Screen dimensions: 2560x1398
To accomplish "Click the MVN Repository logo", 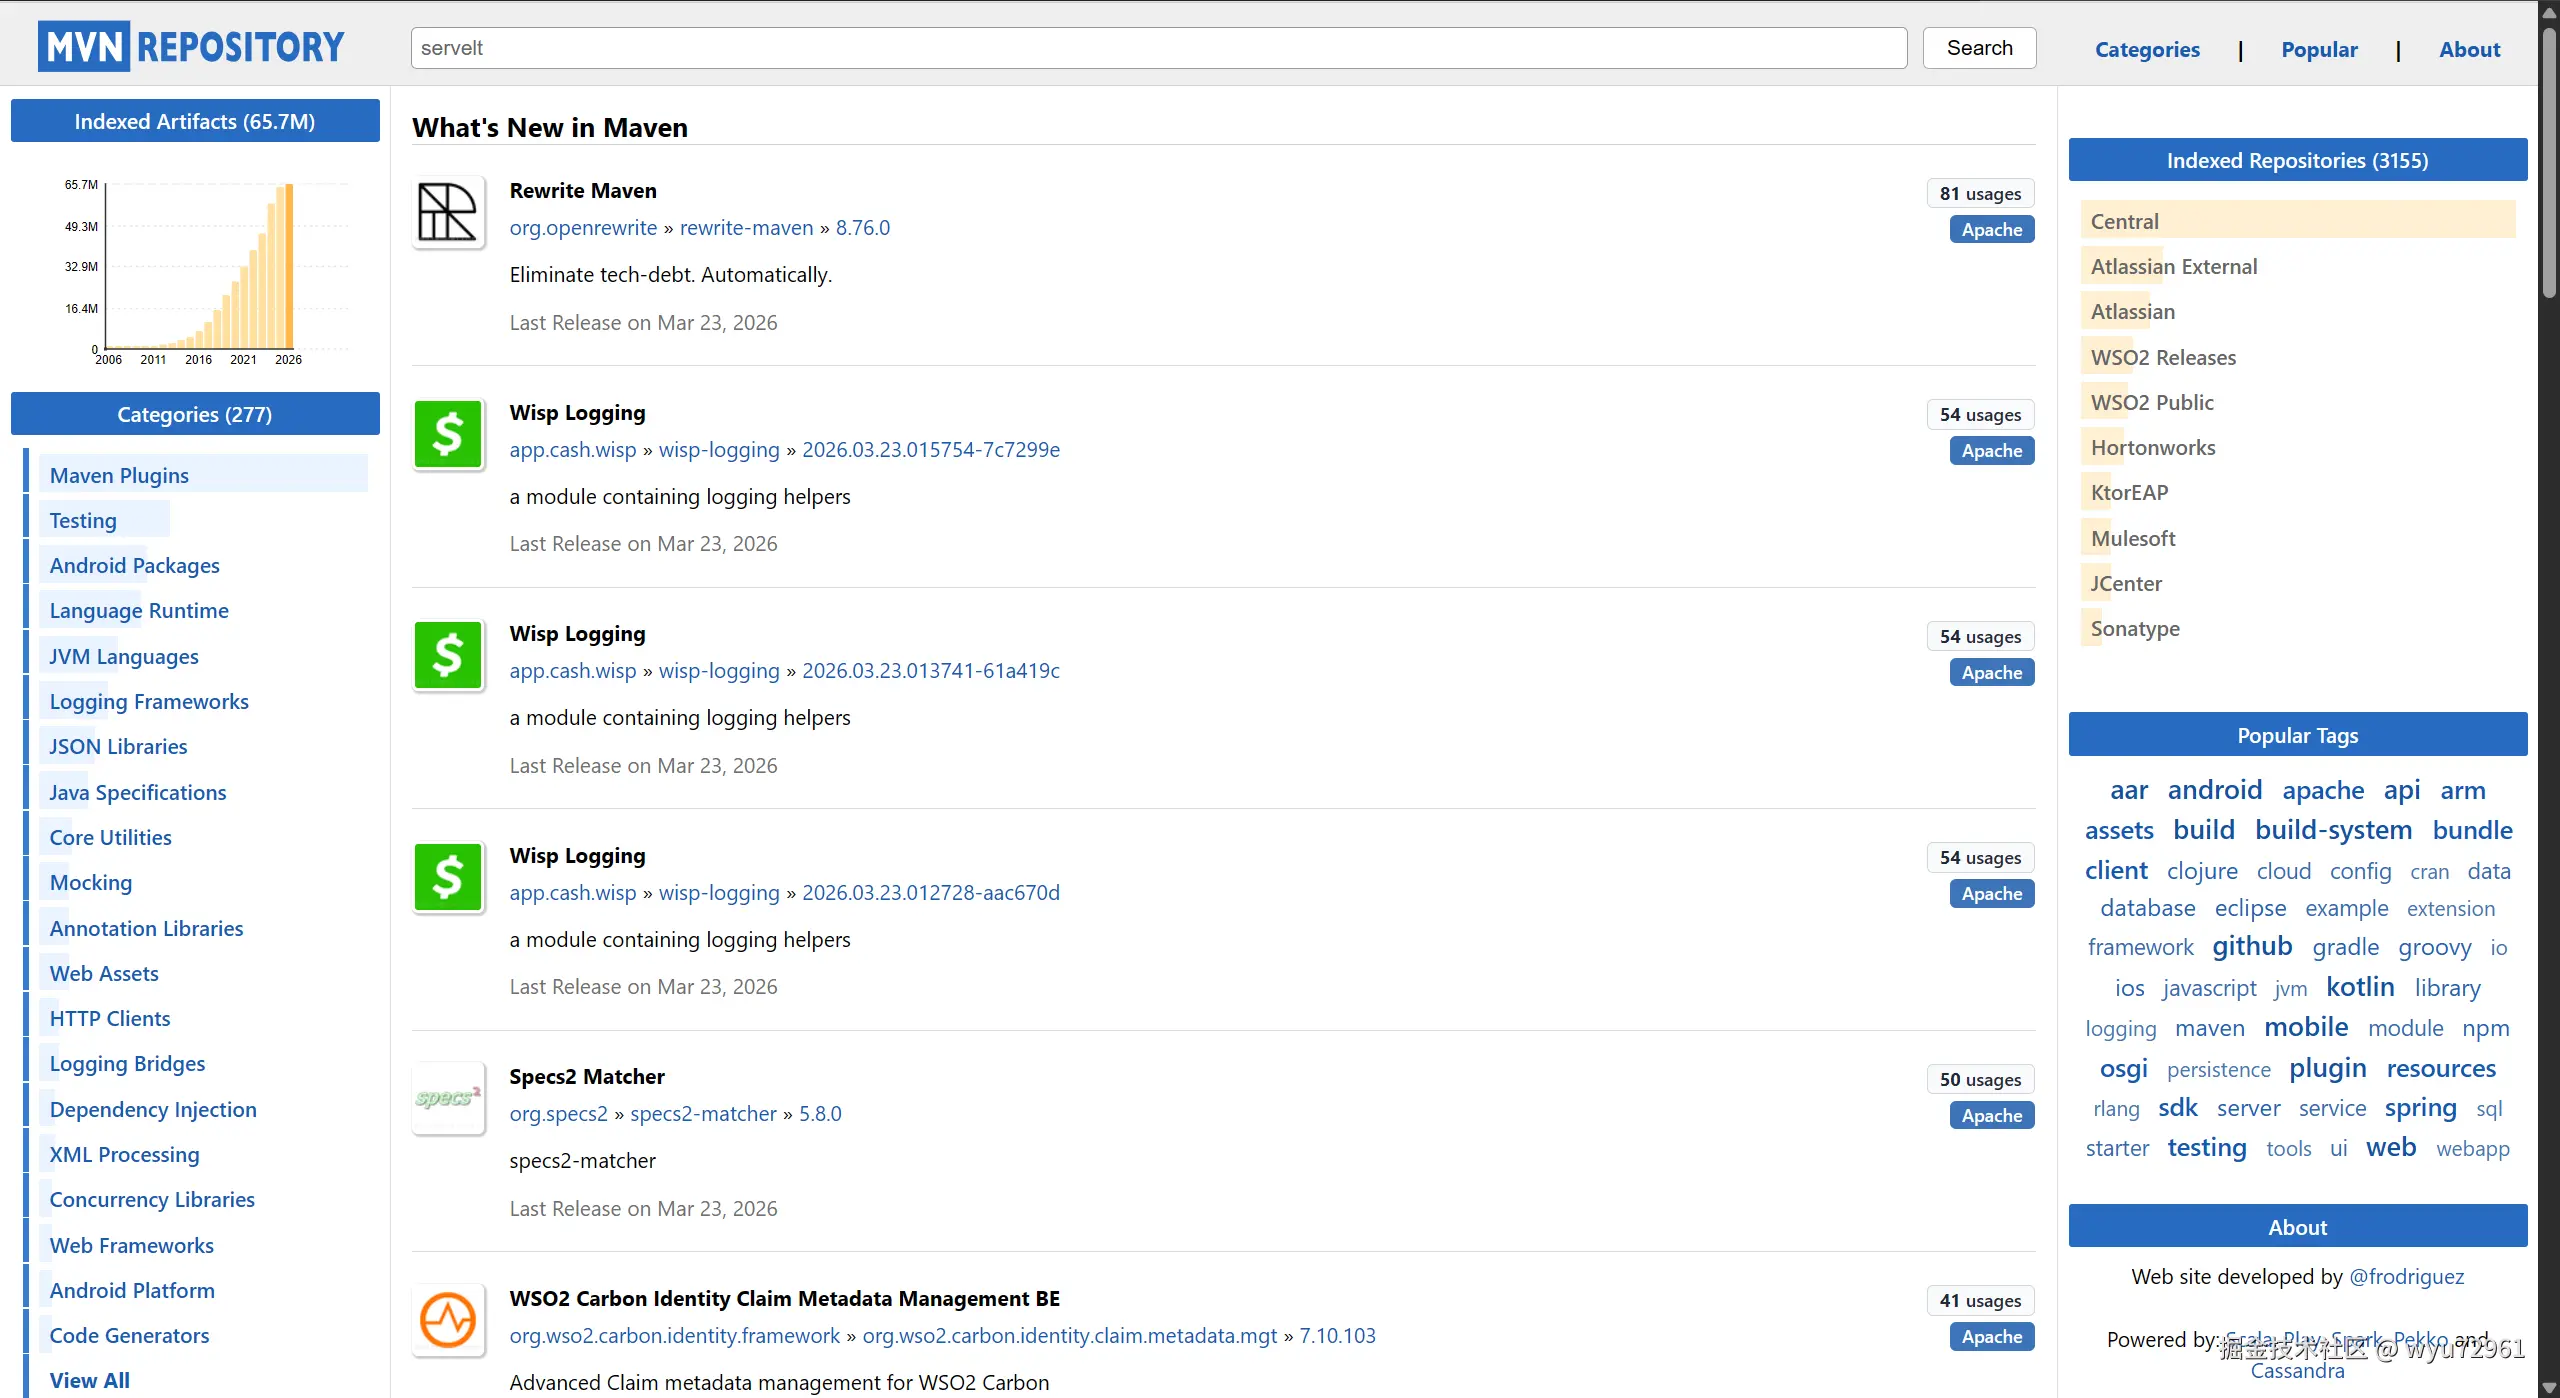I will (x=191, y=47).
